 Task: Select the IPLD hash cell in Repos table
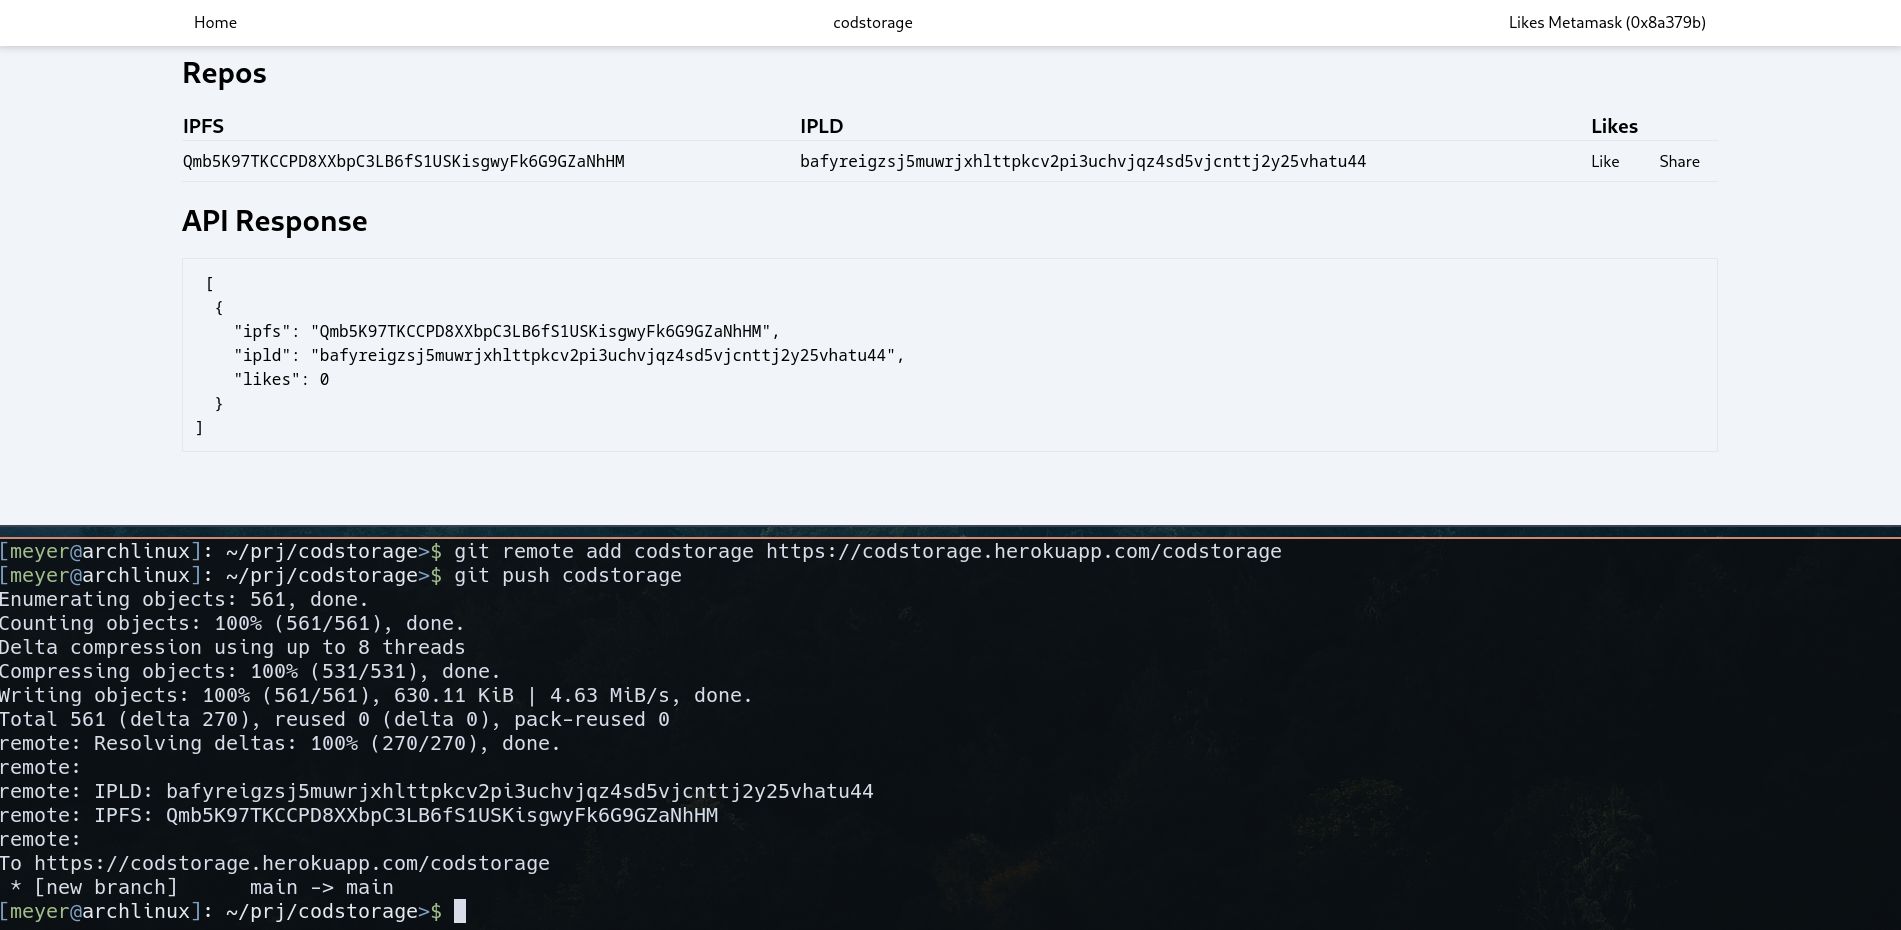coord(1083,162)
